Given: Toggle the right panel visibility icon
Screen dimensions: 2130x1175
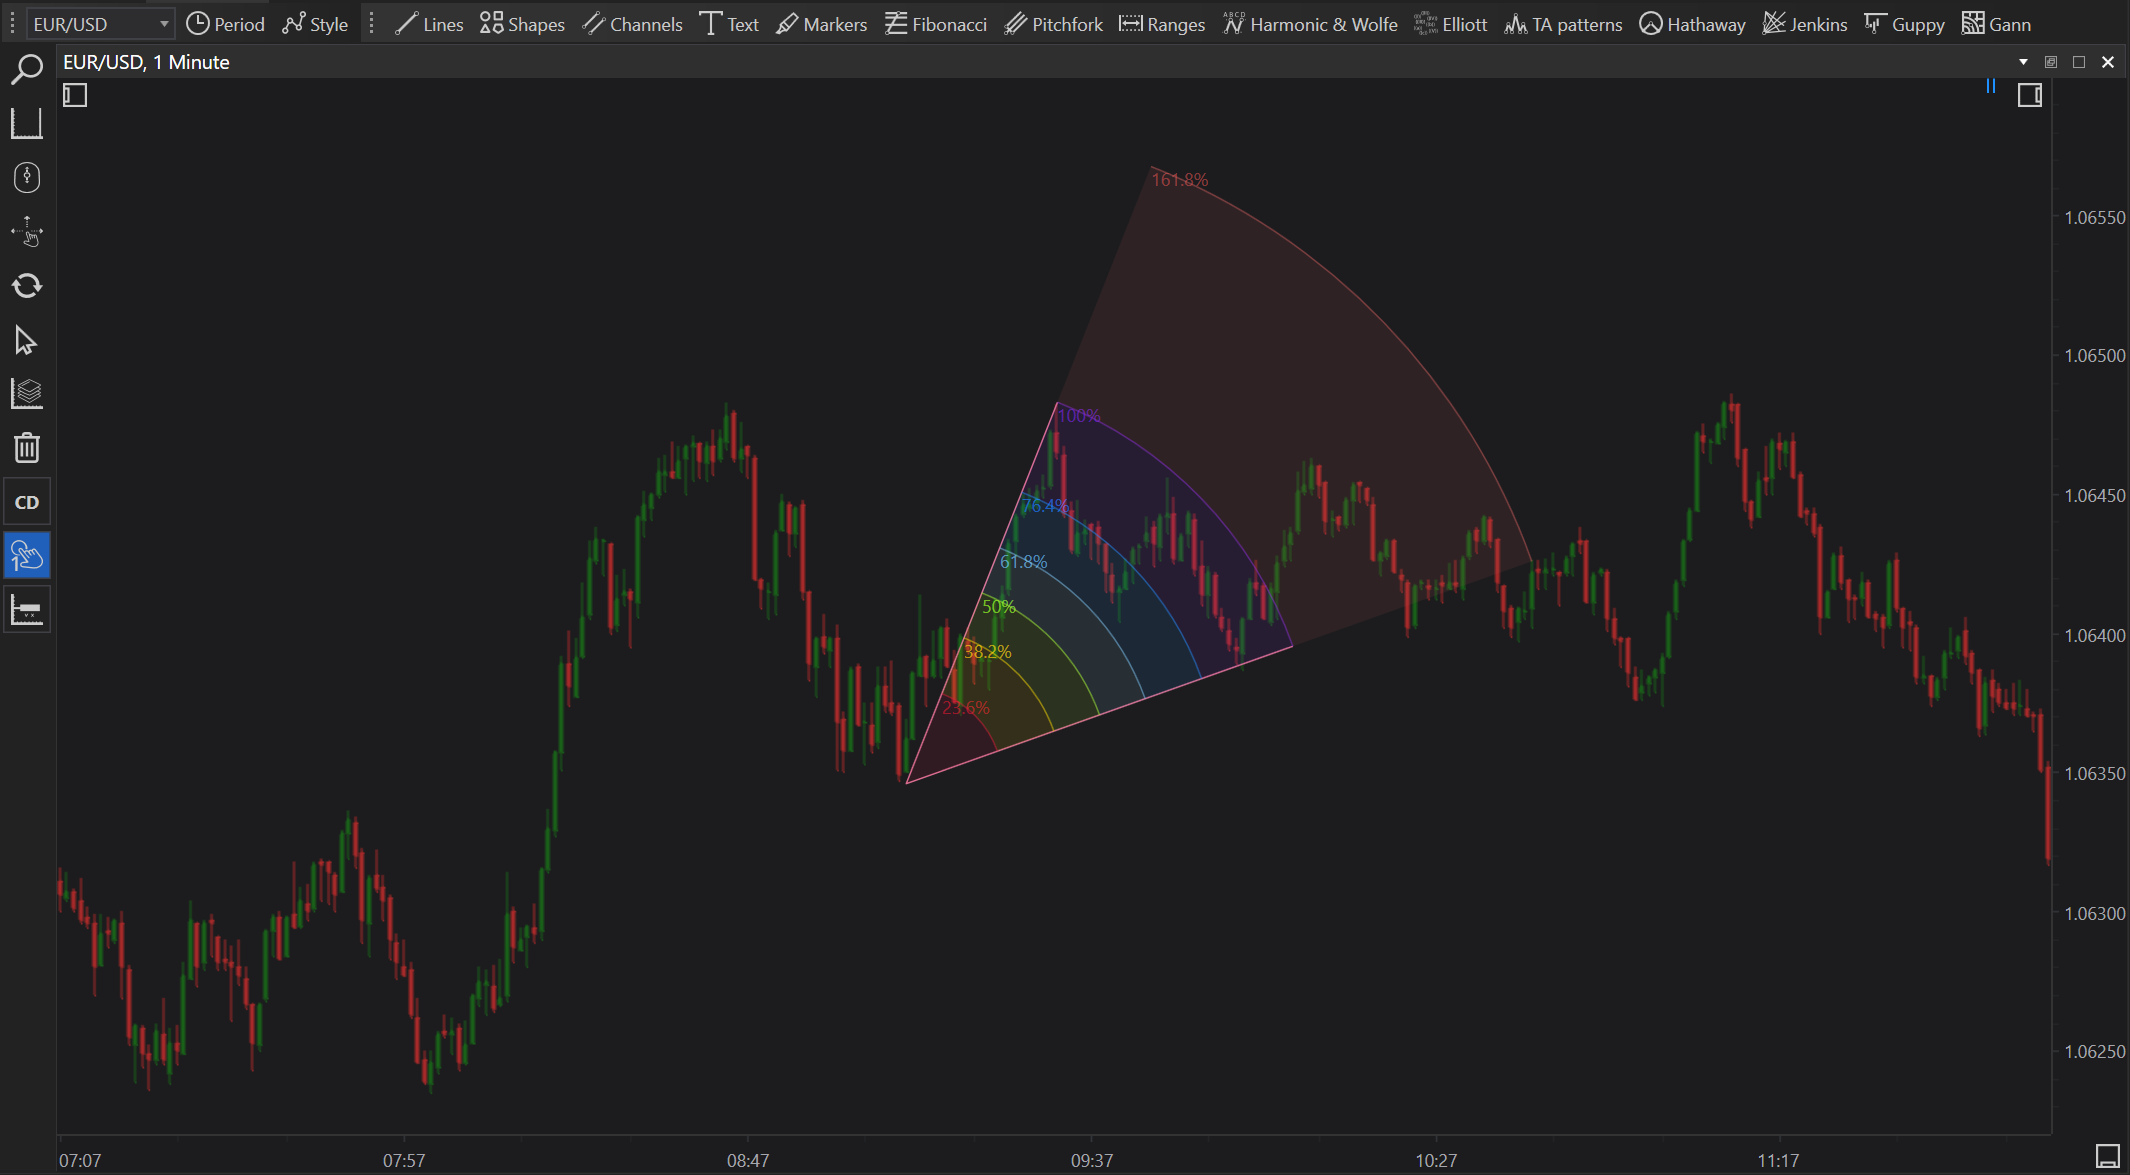Looking at the screenshot, I should pos(2029,95).
